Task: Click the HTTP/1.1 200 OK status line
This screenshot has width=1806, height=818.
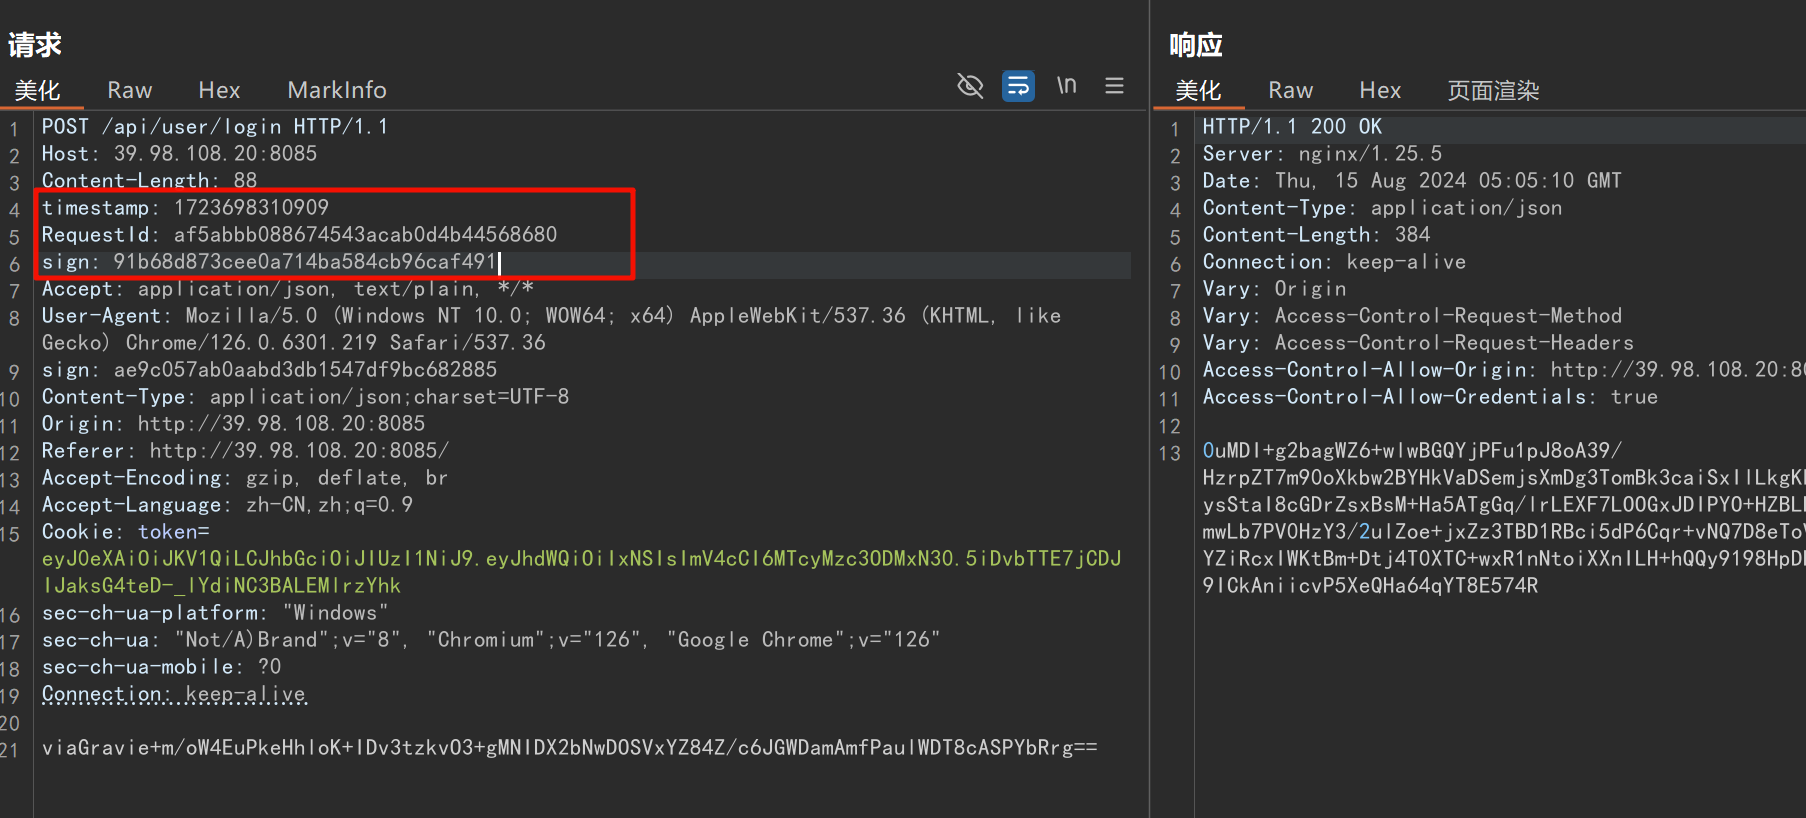Action: [x=1291, y=127]
